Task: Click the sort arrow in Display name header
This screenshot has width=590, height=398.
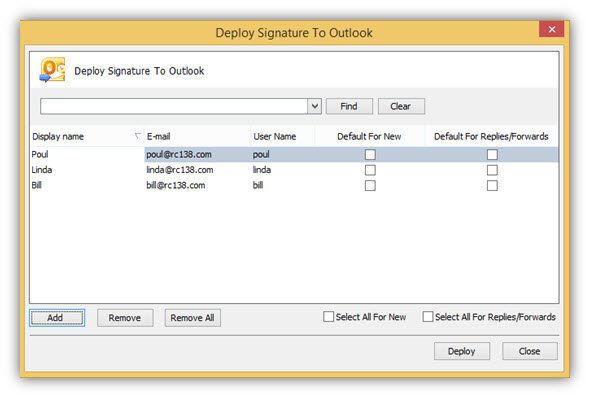Action: pos(138,136)
